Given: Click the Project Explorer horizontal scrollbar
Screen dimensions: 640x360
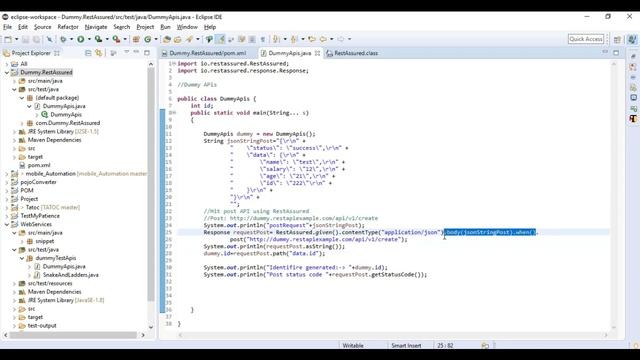Looking at the screenshot, I should tap(73, 335).
